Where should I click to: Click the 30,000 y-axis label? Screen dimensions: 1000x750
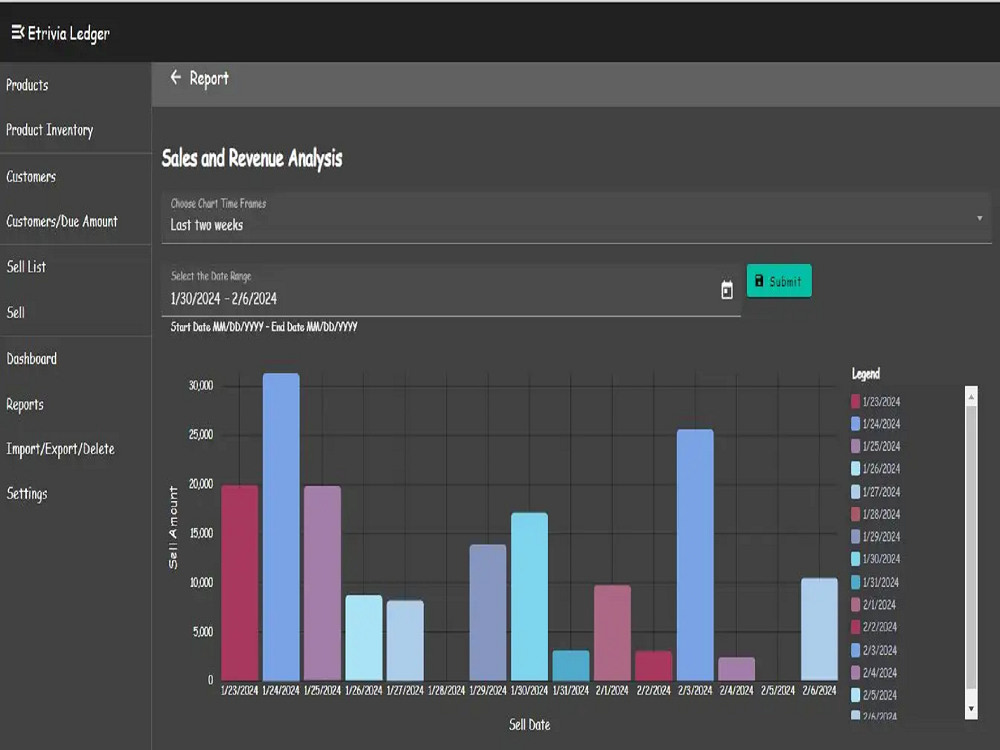coord(201,385)
